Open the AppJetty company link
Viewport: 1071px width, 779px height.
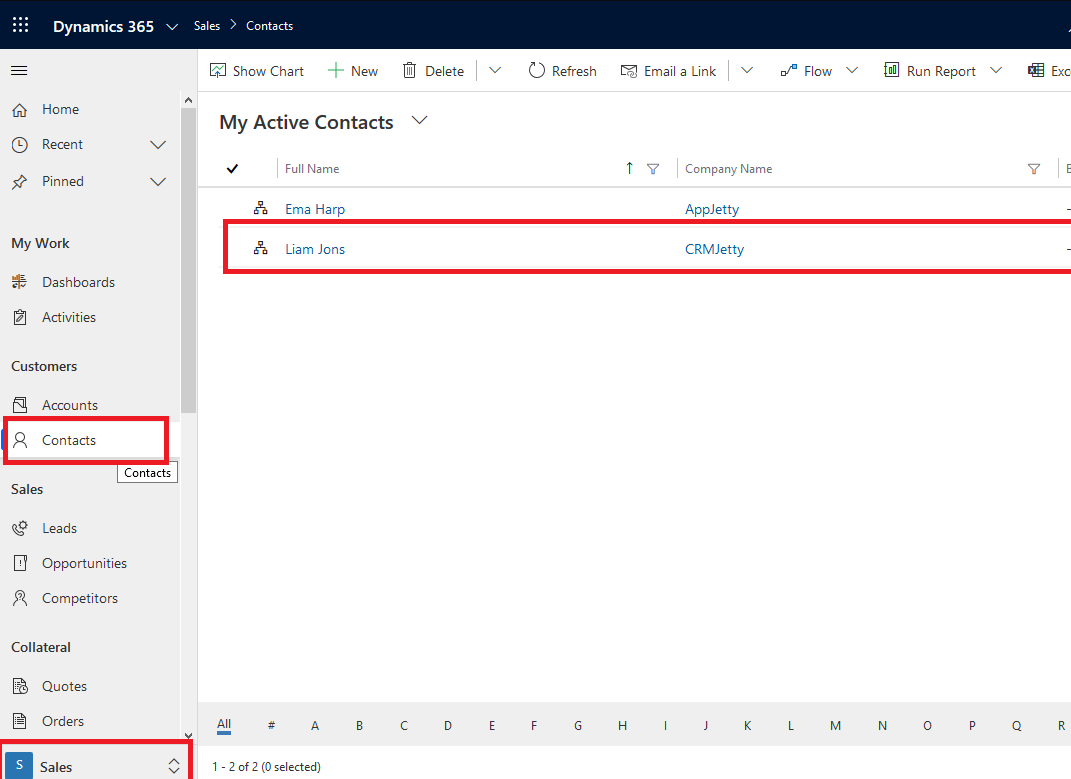[x=712, y=209]
